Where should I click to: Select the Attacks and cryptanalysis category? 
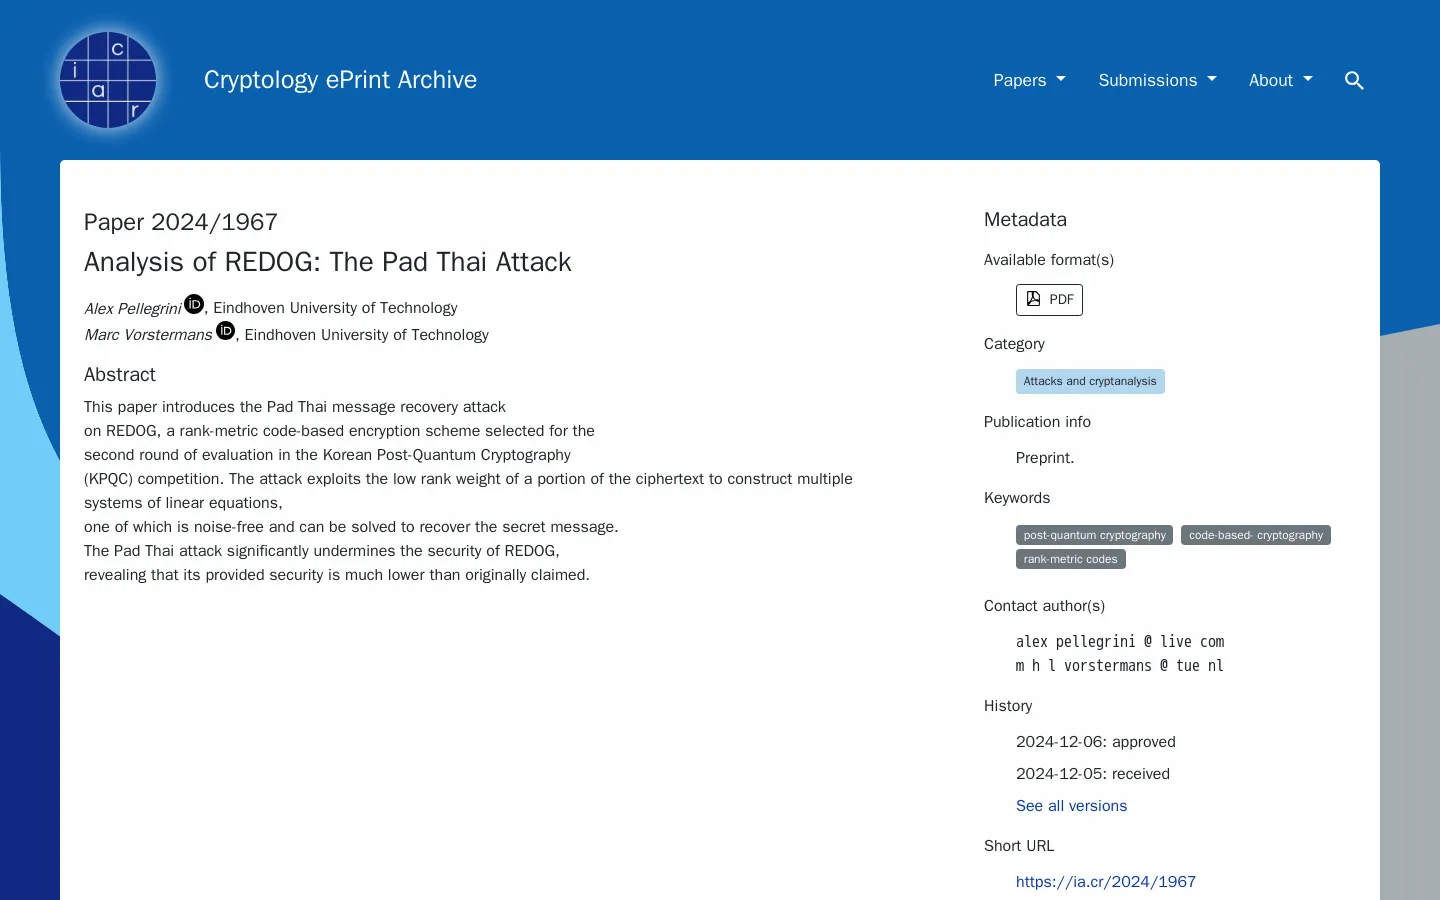pos(1089,381)
